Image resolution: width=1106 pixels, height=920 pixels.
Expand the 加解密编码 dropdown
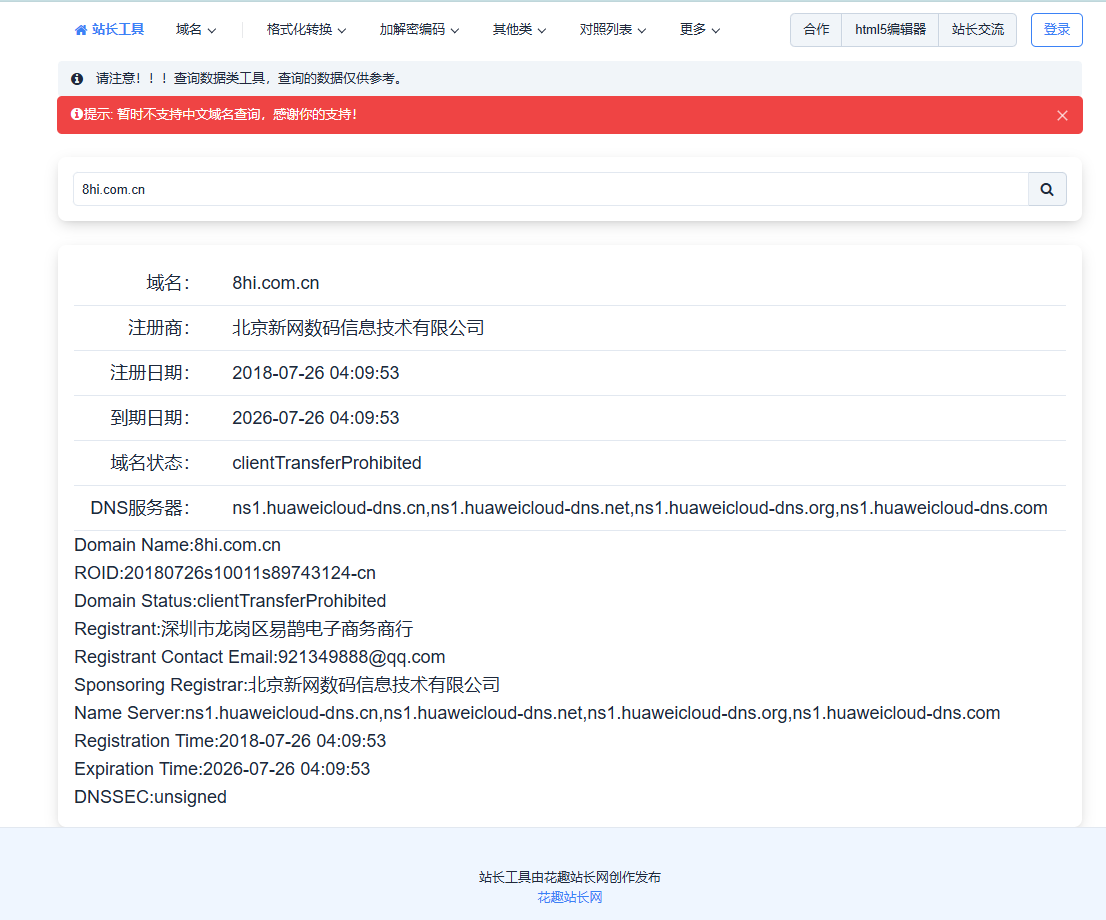click(x=417, y=30)
